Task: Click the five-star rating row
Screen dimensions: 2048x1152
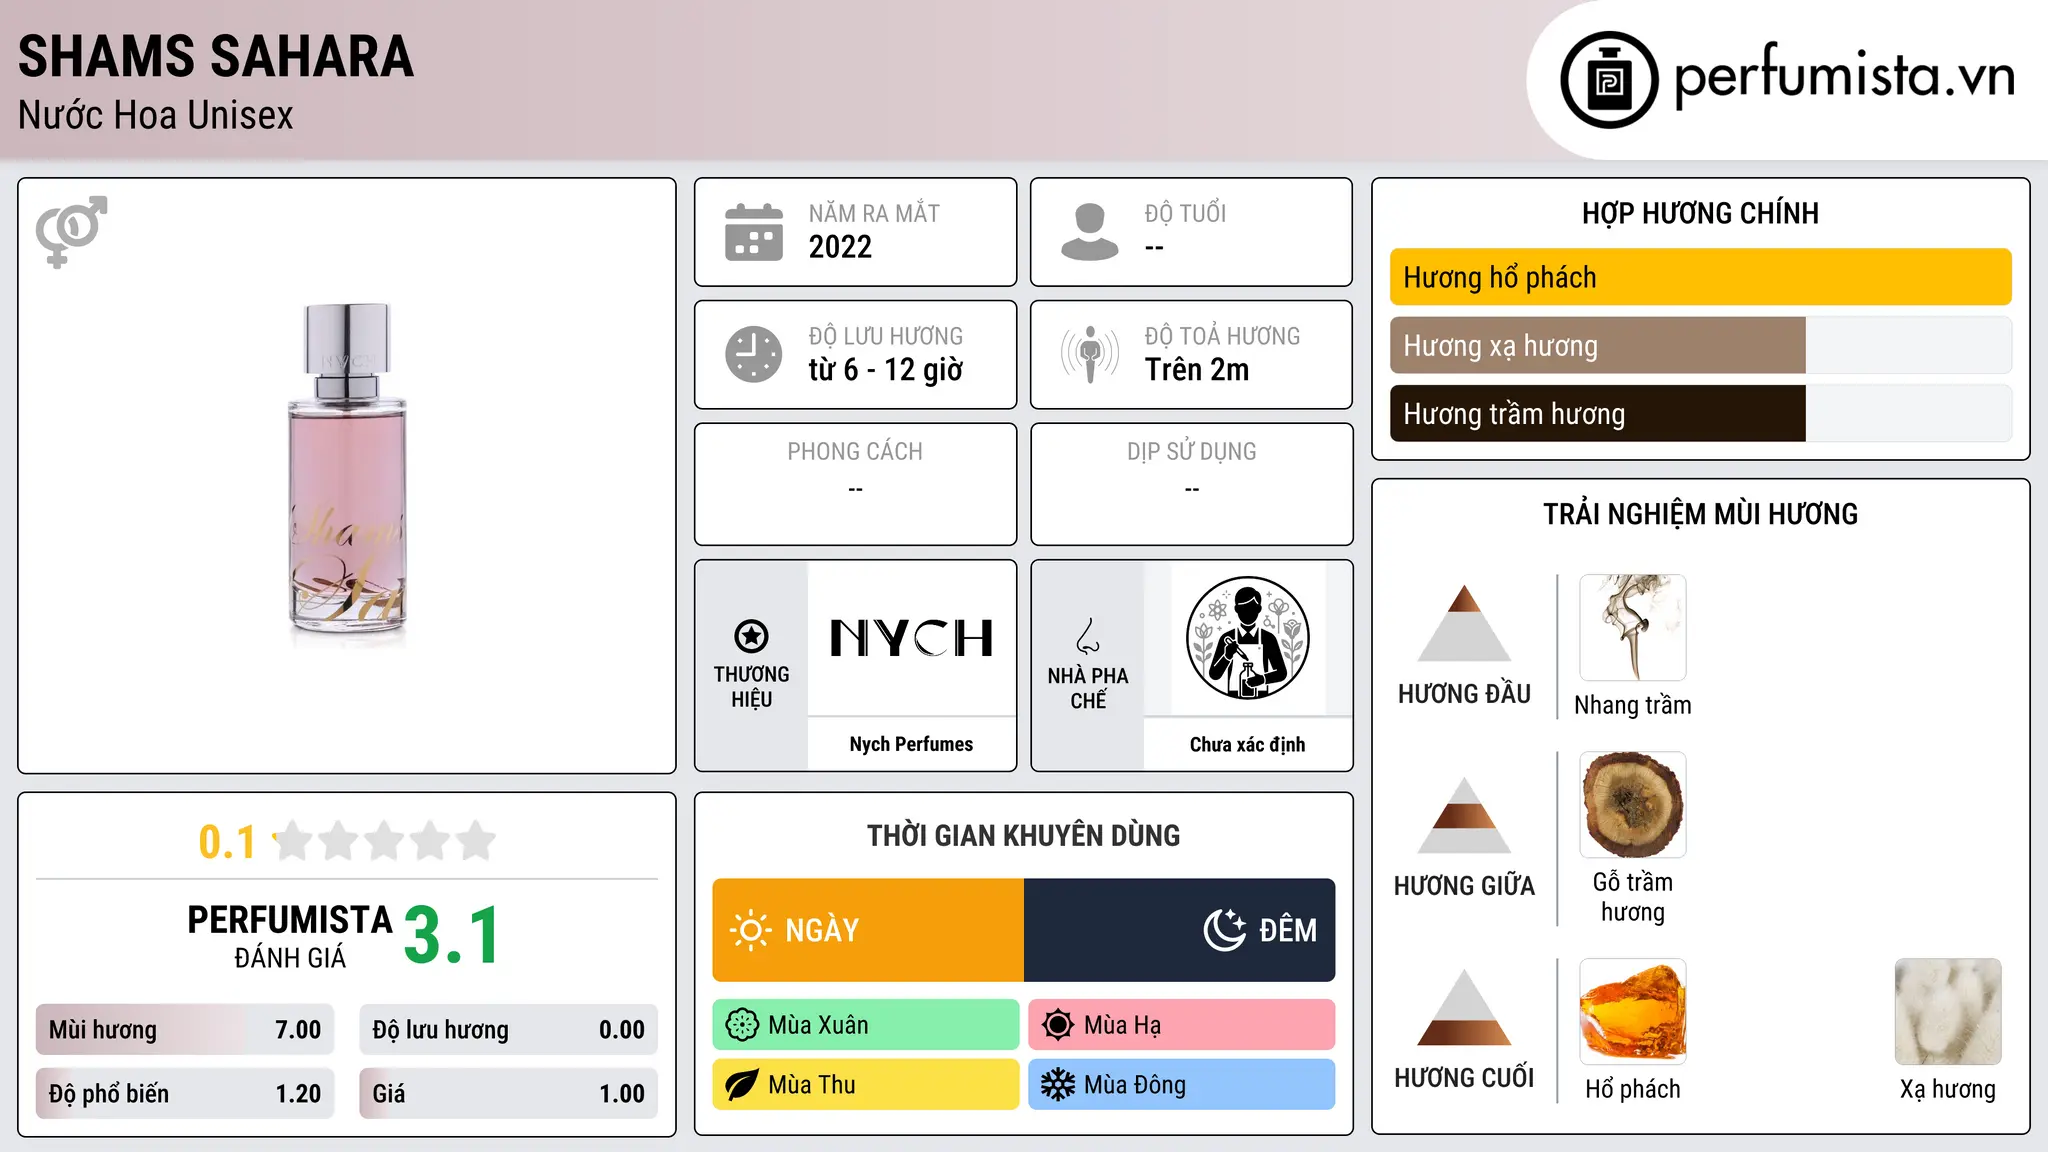Action: pyautogui.click(x=385, y=841)
